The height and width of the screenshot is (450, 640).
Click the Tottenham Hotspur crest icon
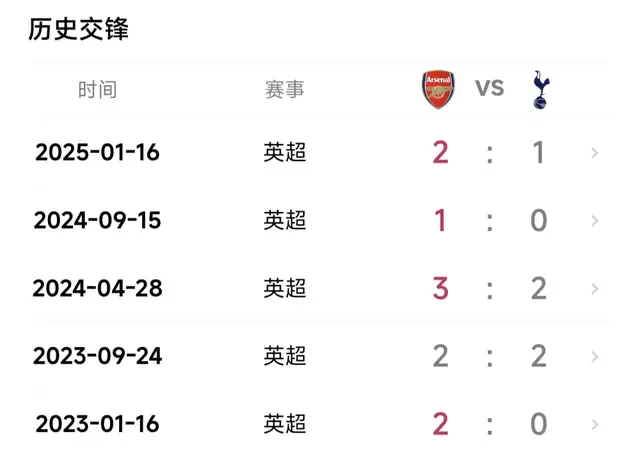point(540,89)
